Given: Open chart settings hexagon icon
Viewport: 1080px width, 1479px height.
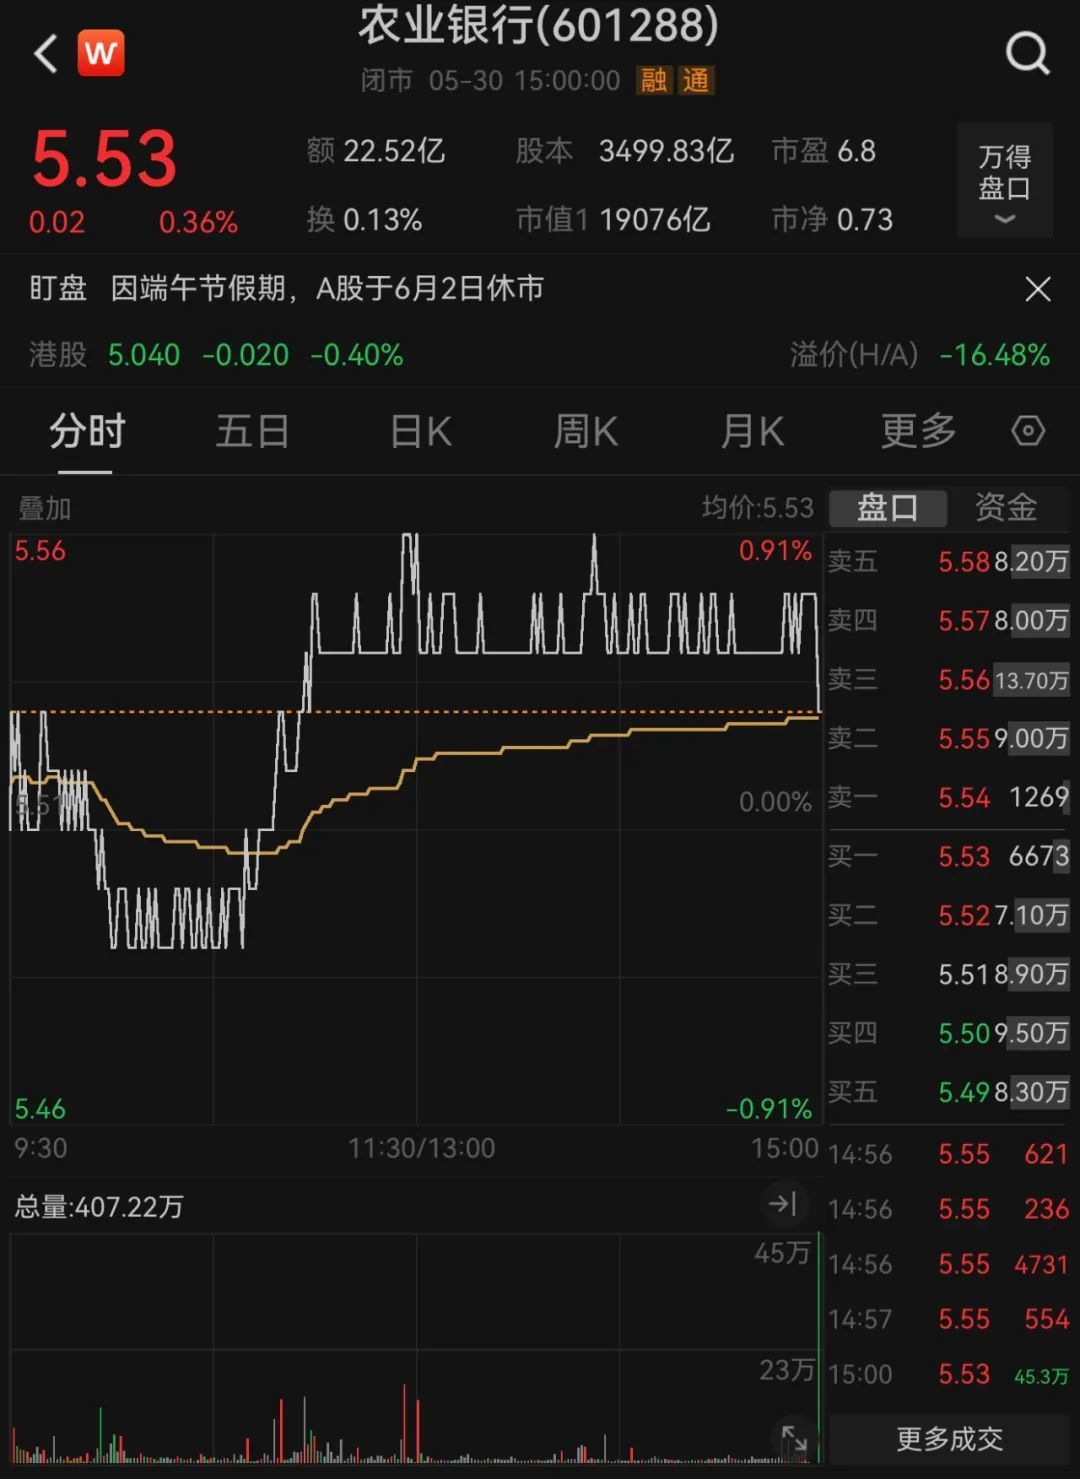Looking at the screenshot, I should coord(1028,431).
